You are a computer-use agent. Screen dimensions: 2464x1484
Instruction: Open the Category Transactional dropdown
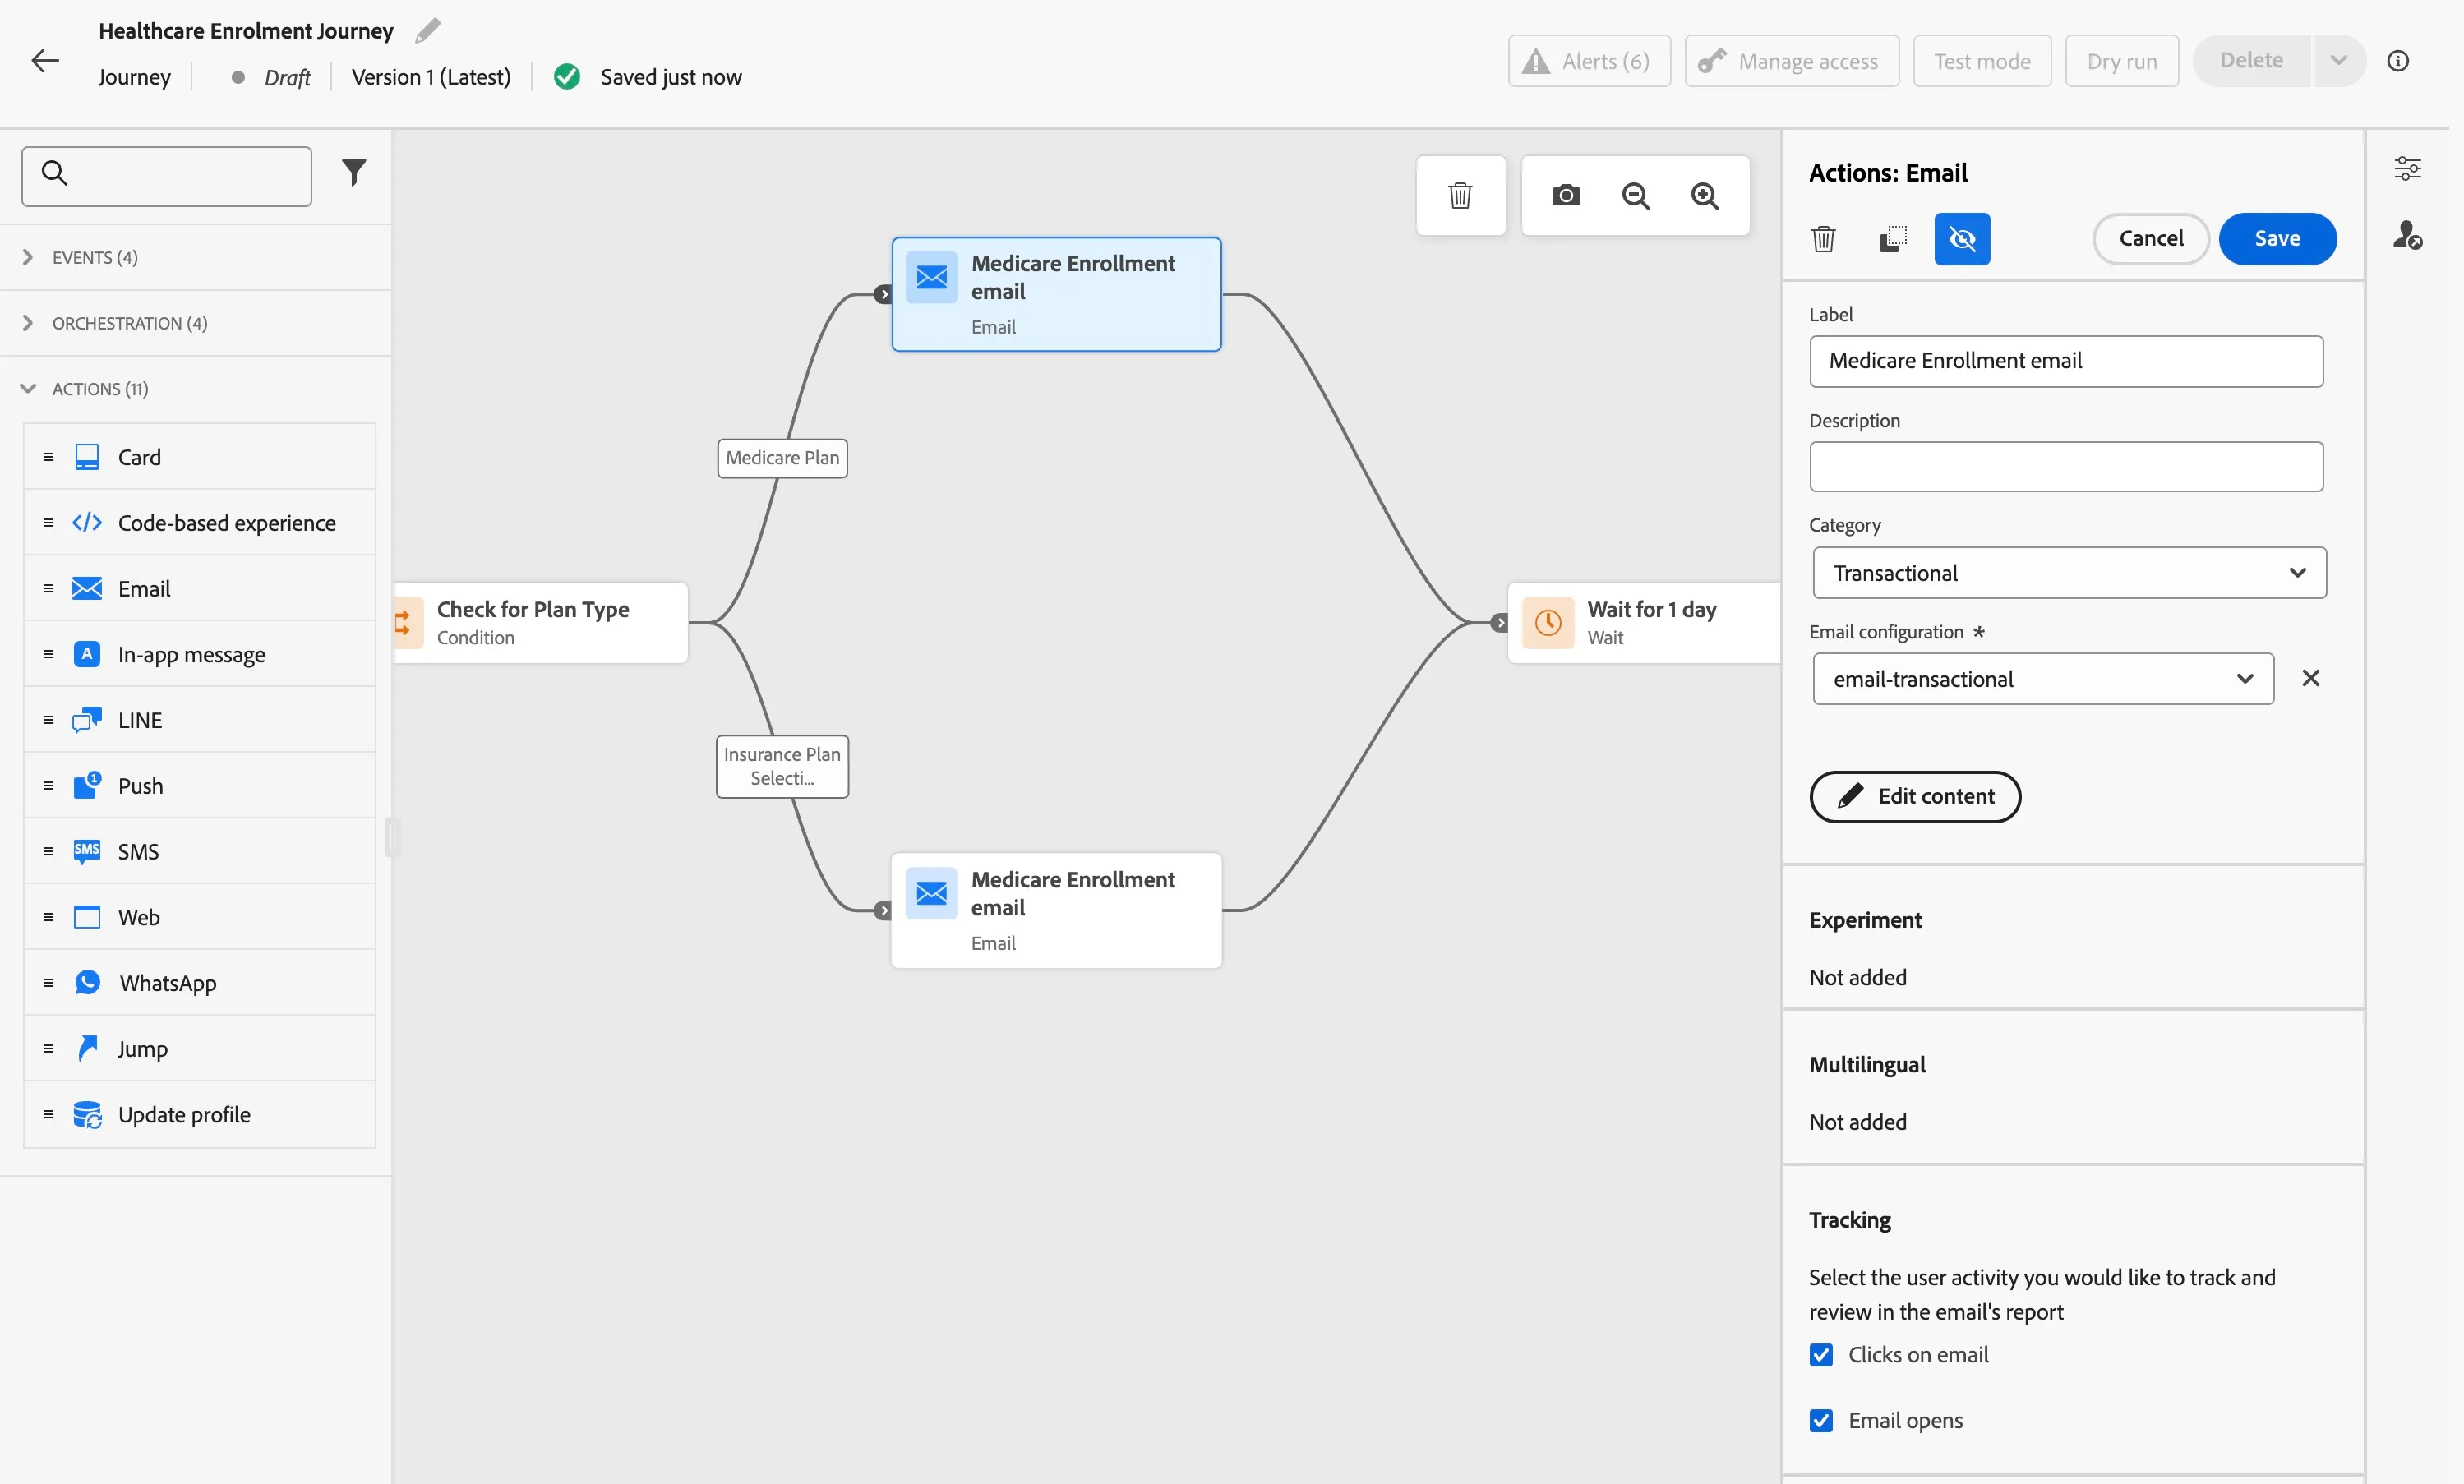click(2069, 573)
